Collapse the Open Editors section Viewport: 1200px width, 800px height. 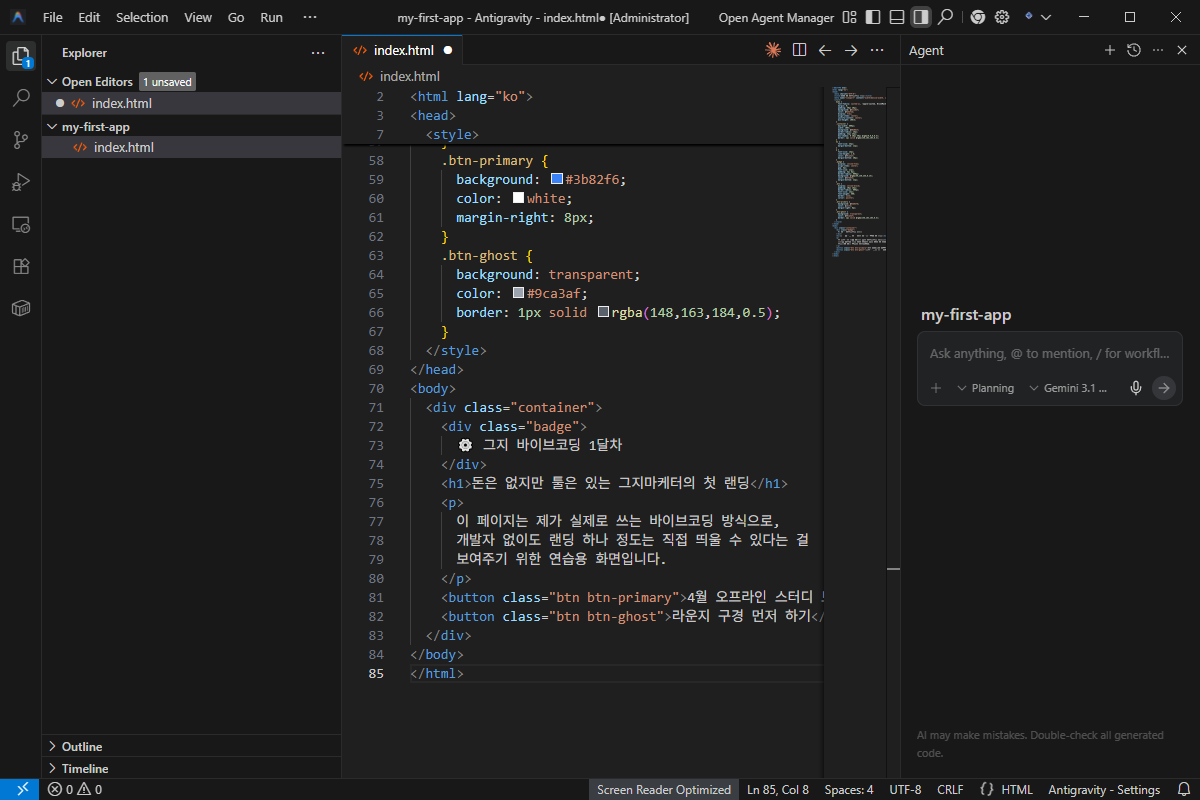click(x=191, y=82)
